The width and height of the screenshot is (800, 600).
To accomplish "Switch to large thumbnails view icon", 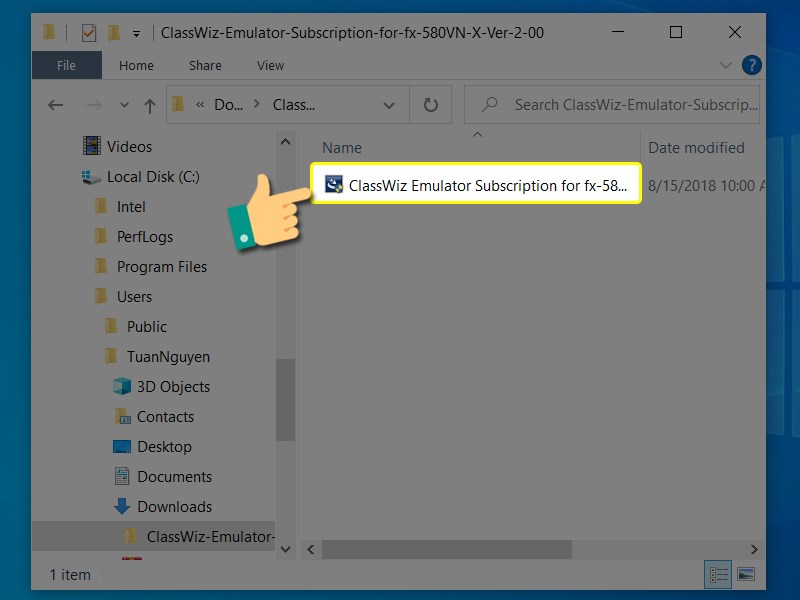I will point(745,574).
